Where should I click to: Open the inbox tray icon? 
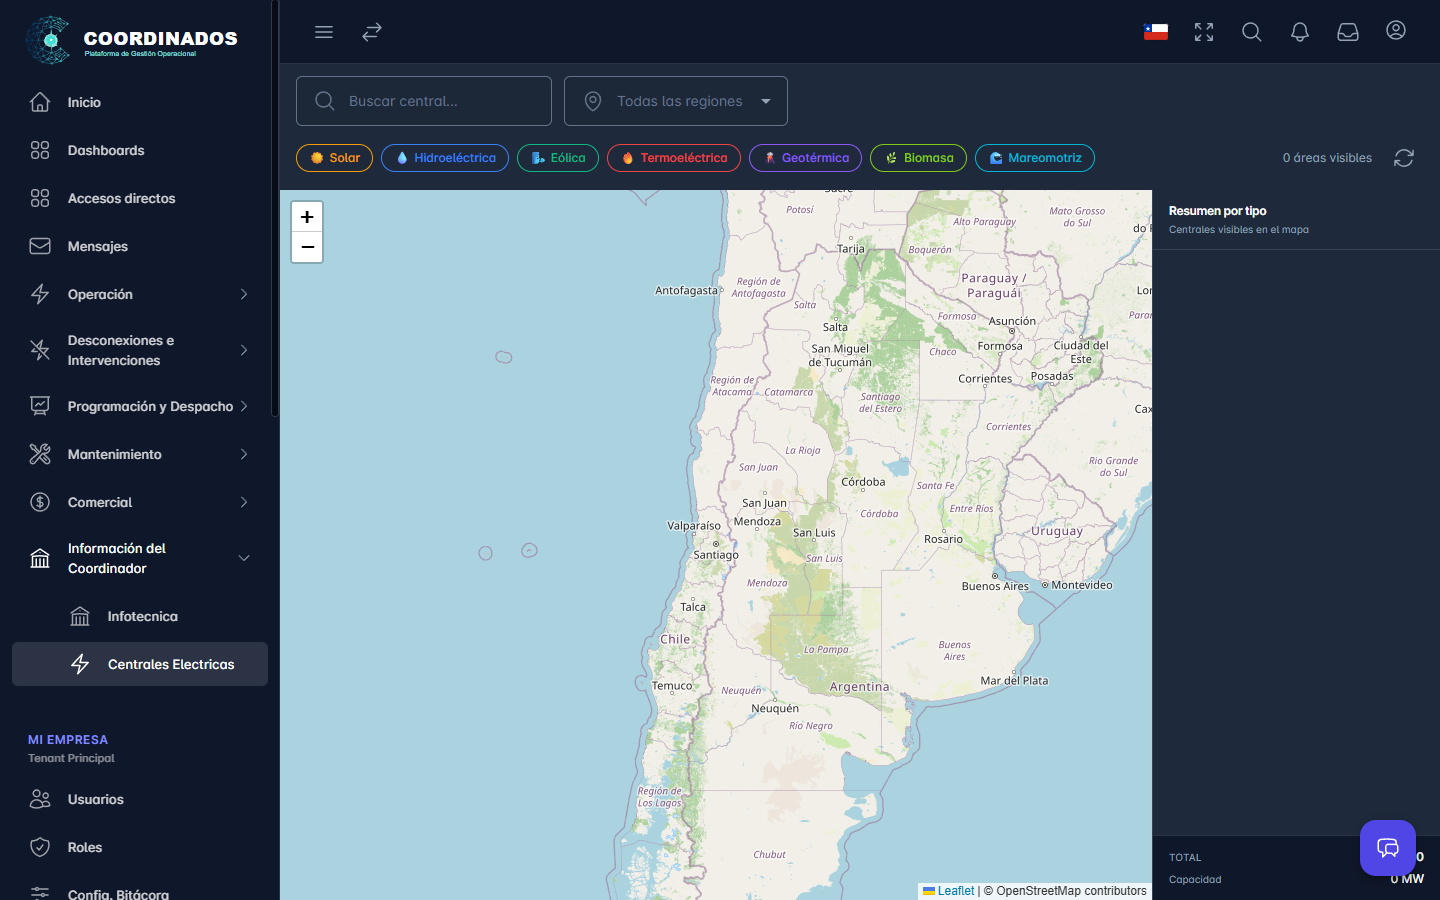[x=1348, y=32]
